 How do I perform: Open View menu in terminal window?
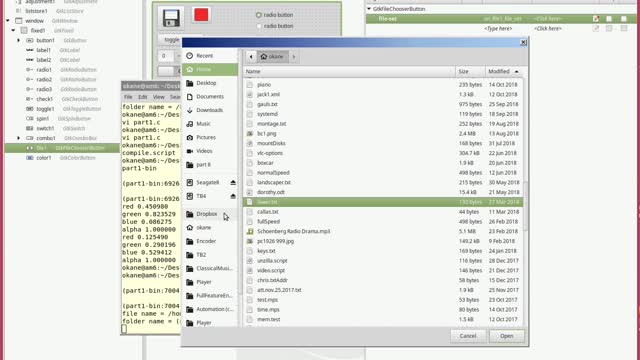(x=158, y=97)
